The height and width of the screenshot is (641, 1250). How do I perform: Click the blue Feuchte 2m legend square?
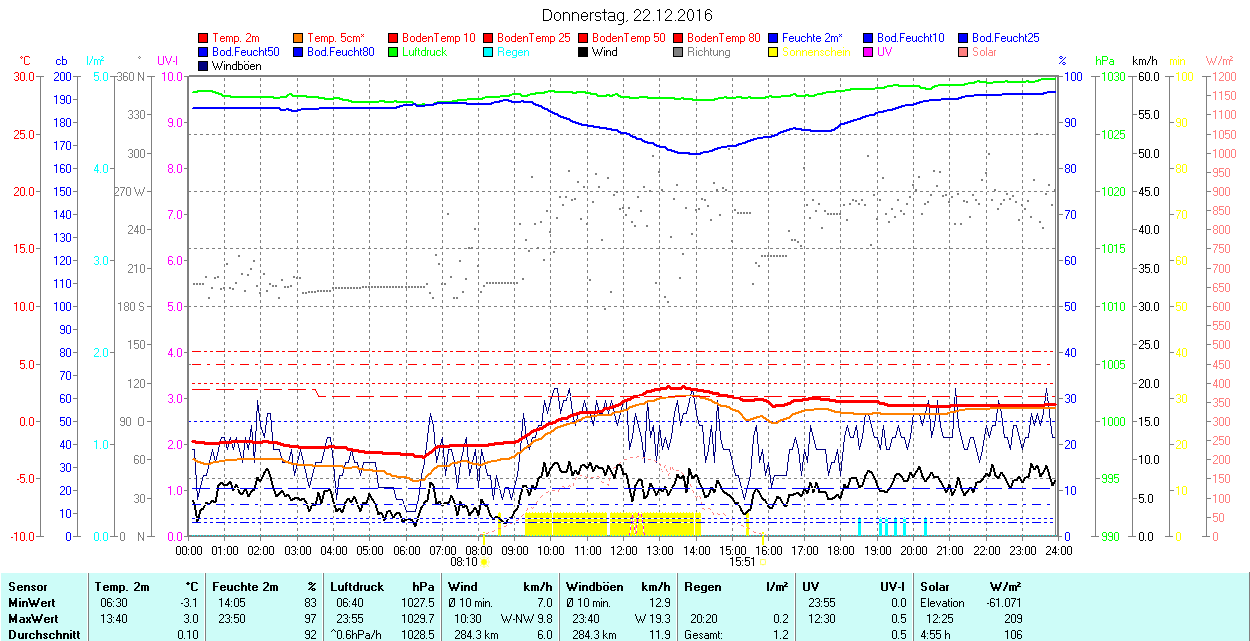774,38
